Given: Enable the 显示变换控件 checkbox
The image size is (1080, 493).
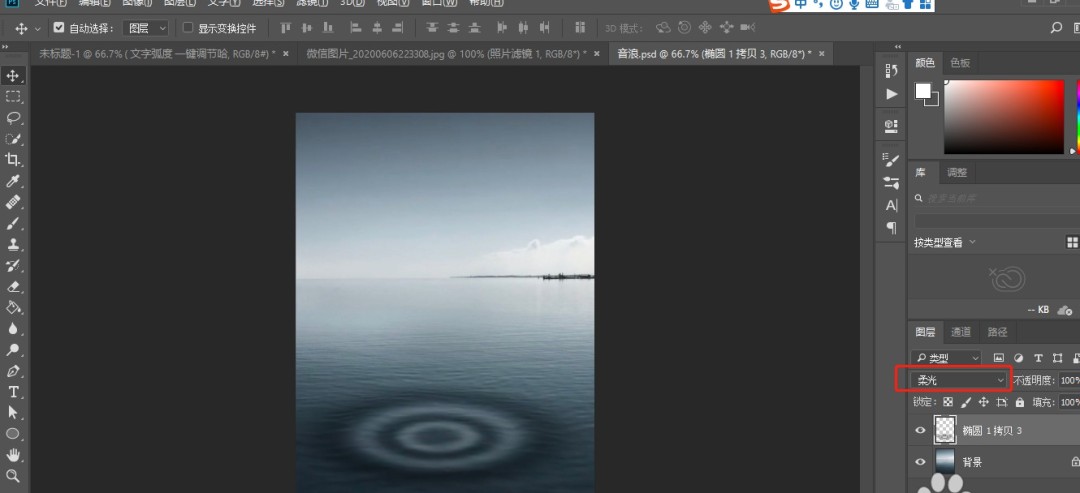Looking at the screenshot, I should click(x=188, y=28).
